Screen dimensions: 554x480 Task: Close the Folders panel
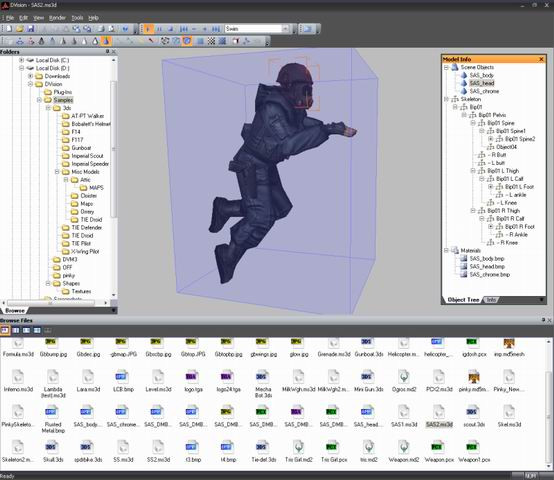[x=114, y=52]
